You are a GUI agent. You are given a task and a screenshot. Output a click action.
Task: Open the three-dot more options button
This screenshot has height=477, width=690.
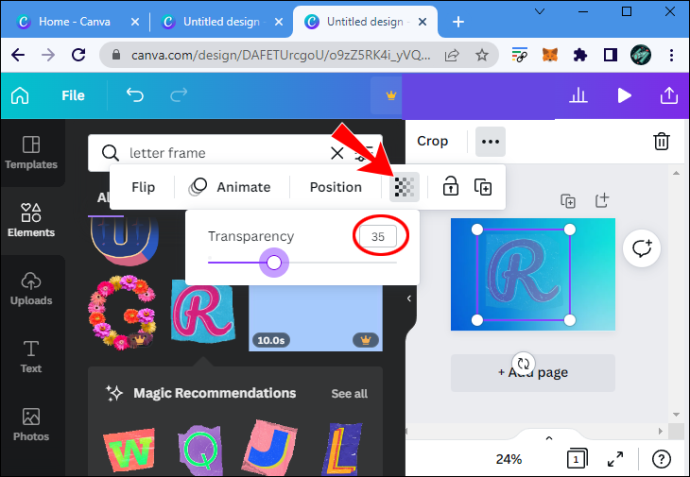(x=490, y=142)
